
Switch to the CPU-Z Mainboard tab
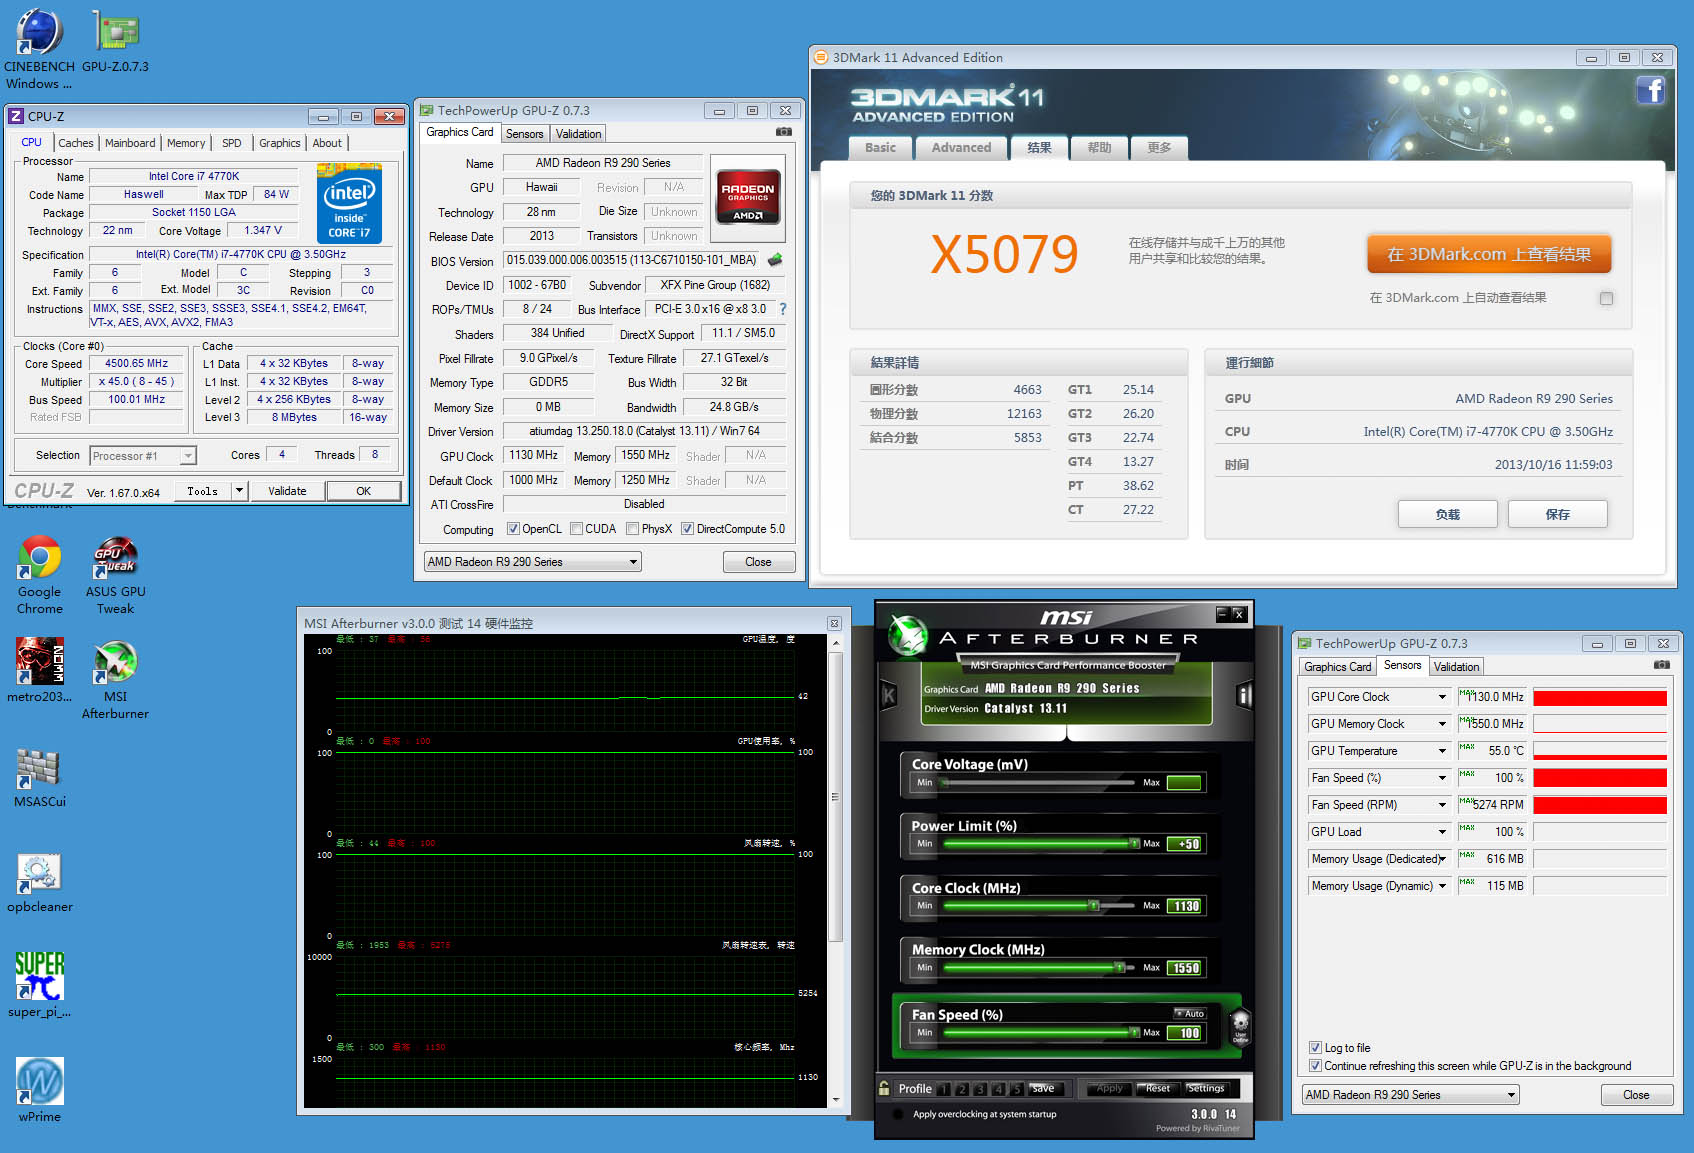coord(130,143)
